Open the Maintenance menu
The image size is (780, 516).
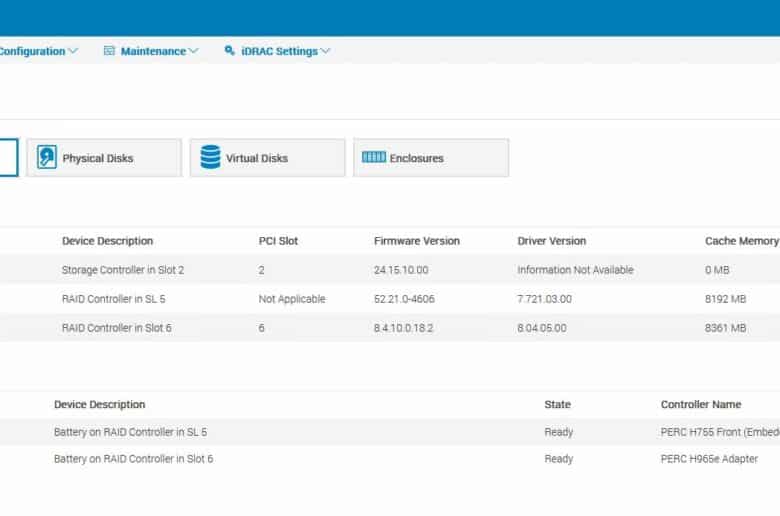pyautogui.click(x=153, y=51)
